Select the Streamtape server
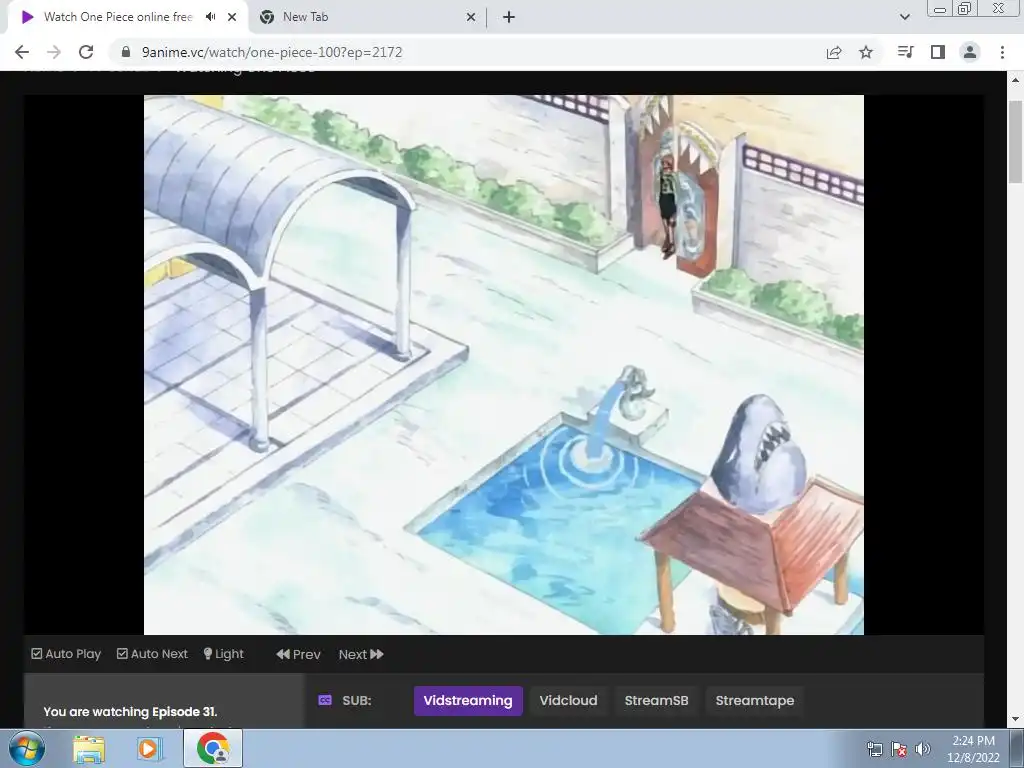The image size is (1024, 768). pyautogui.click(x=755, y=701)
